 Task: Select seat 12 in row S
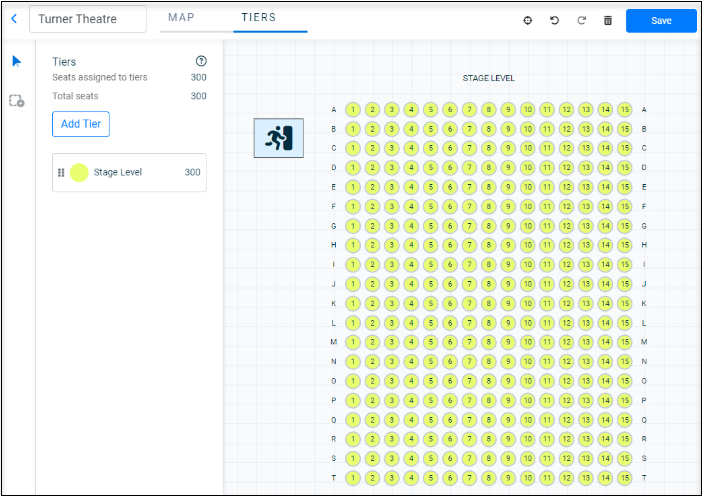click(566, 458)
